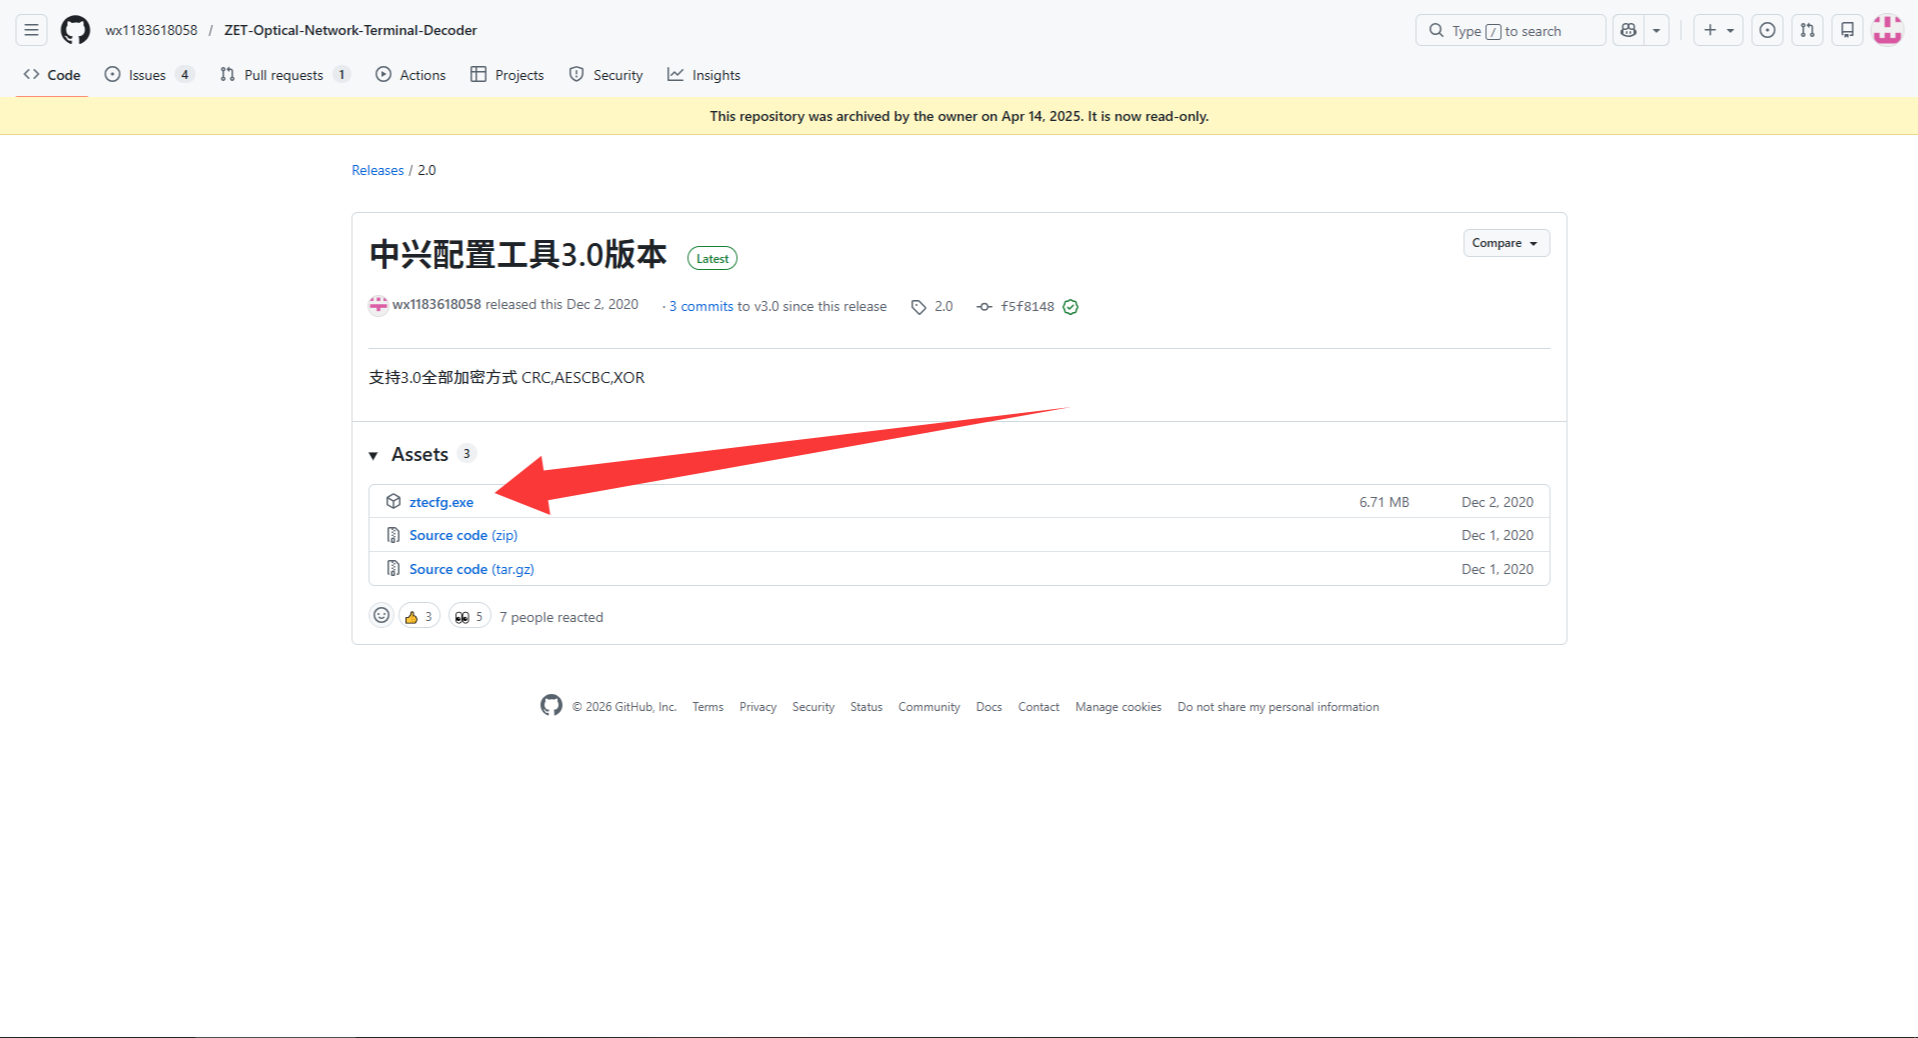Open the user profile avatar menu
Viewport: 1918px width, 1038px height.
[1886, 30]
